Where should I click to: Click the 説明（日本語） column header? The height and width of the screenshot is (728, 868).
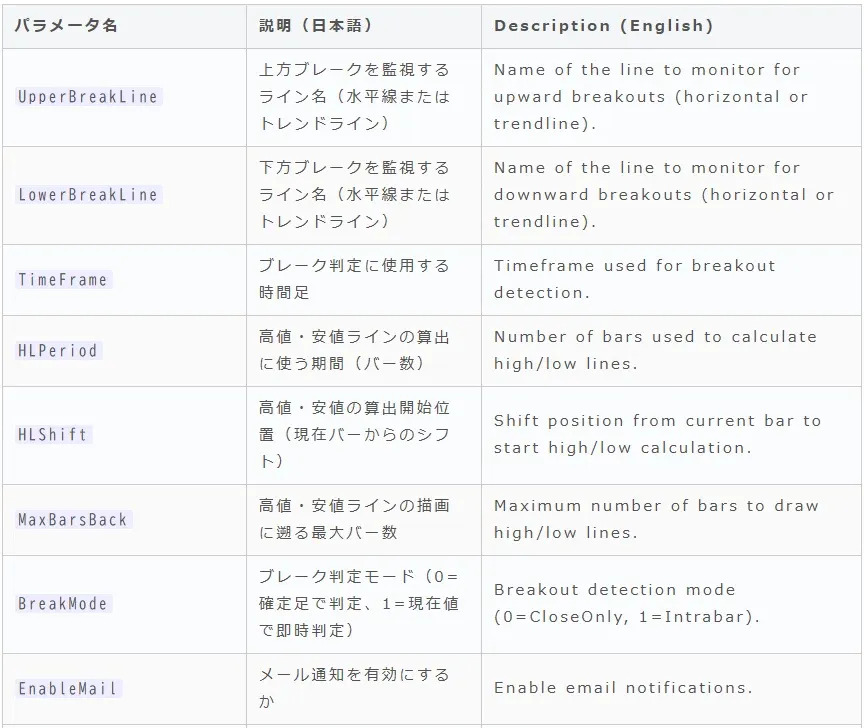316,25
